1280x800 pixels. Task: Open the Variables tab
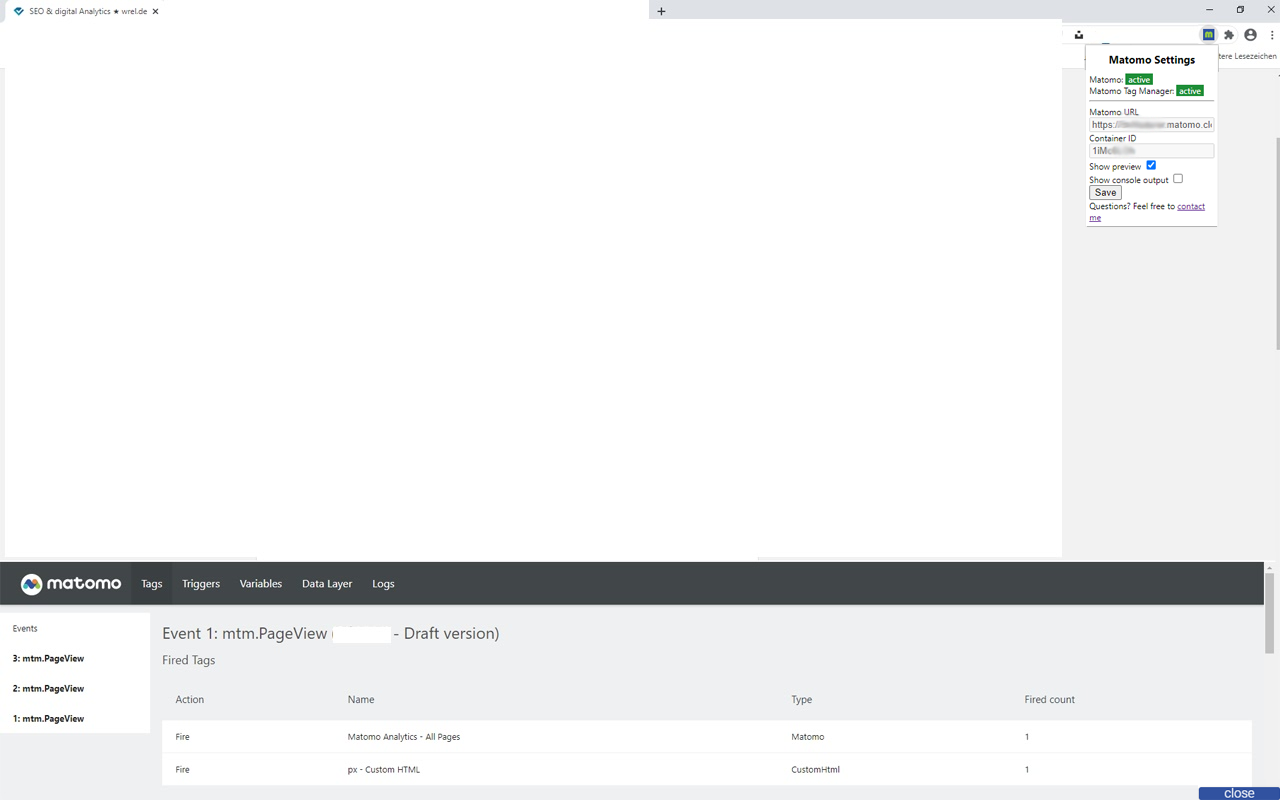(x=261, y=584)
